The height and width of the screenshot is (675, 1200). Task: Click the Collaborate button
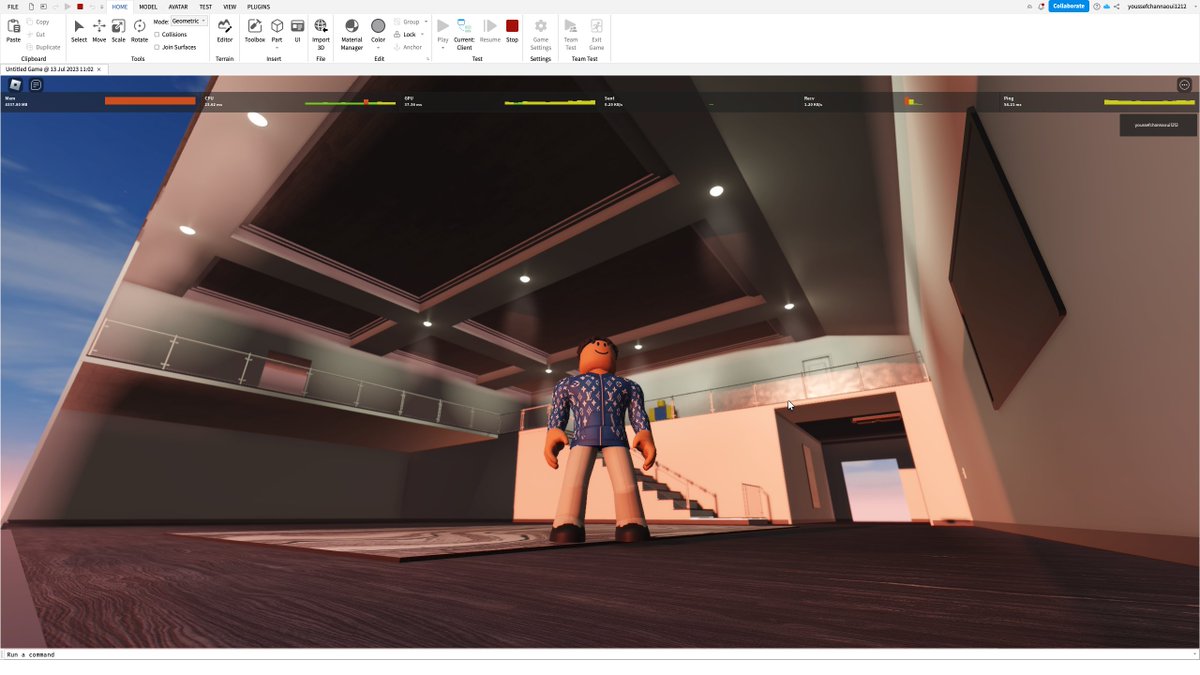1068,6
